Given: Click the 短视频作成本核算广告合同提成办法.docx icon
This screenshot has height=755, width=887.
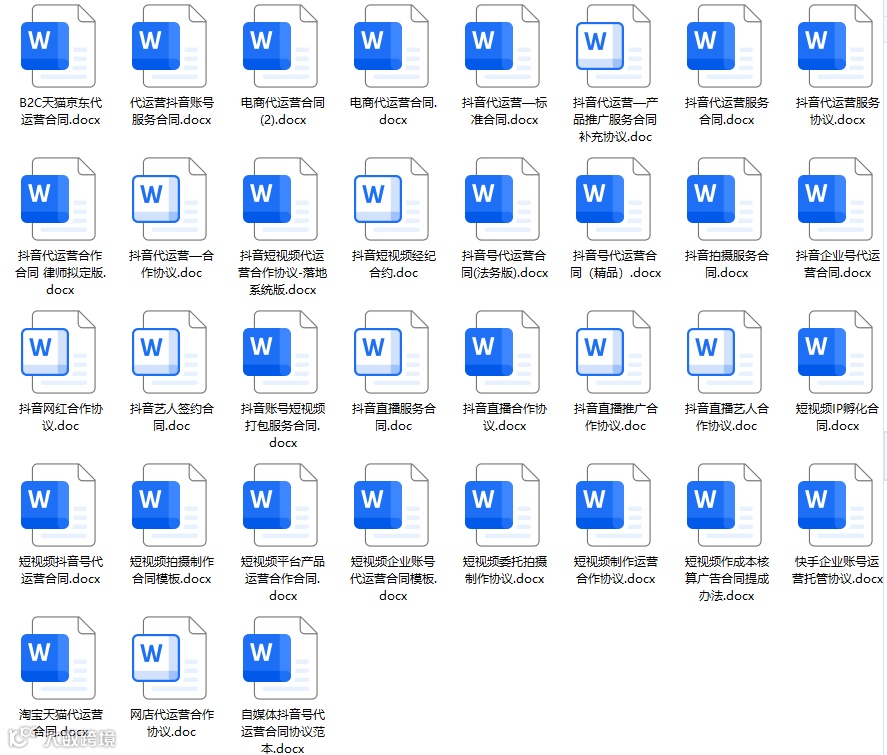Looking at the screenshot, I should pos(724,506).
